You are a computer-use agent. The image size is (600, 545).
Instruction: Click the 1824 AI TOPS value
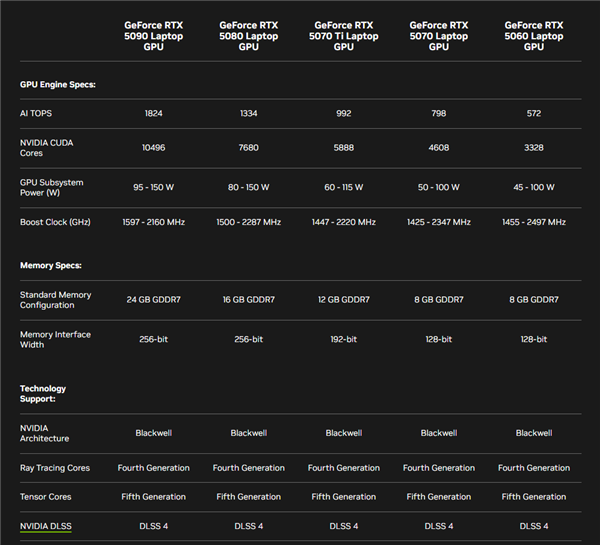(x=153, y=114)
